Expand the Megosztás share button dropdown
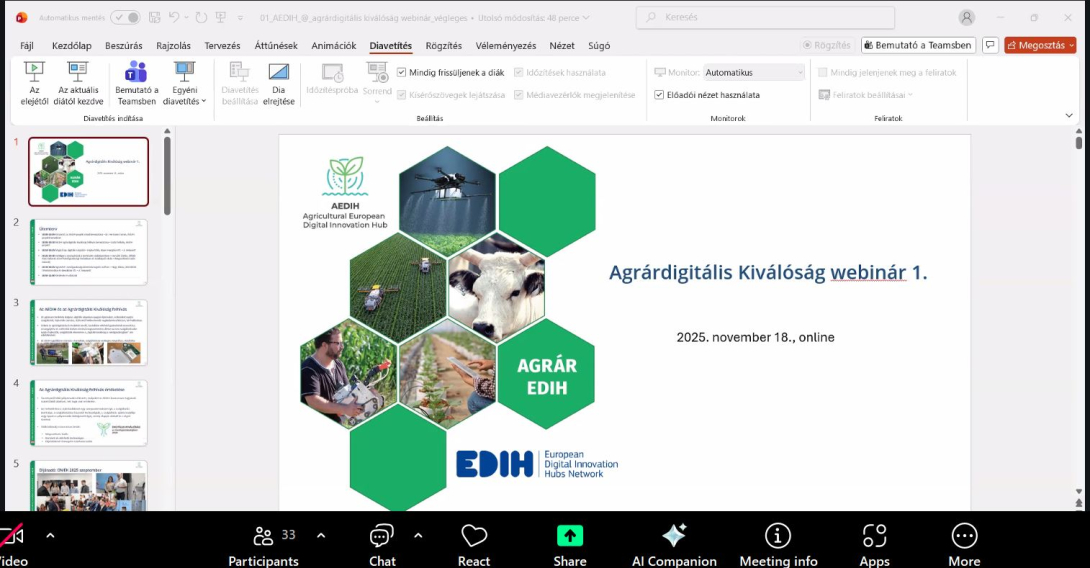 [x=1071, y=45]
